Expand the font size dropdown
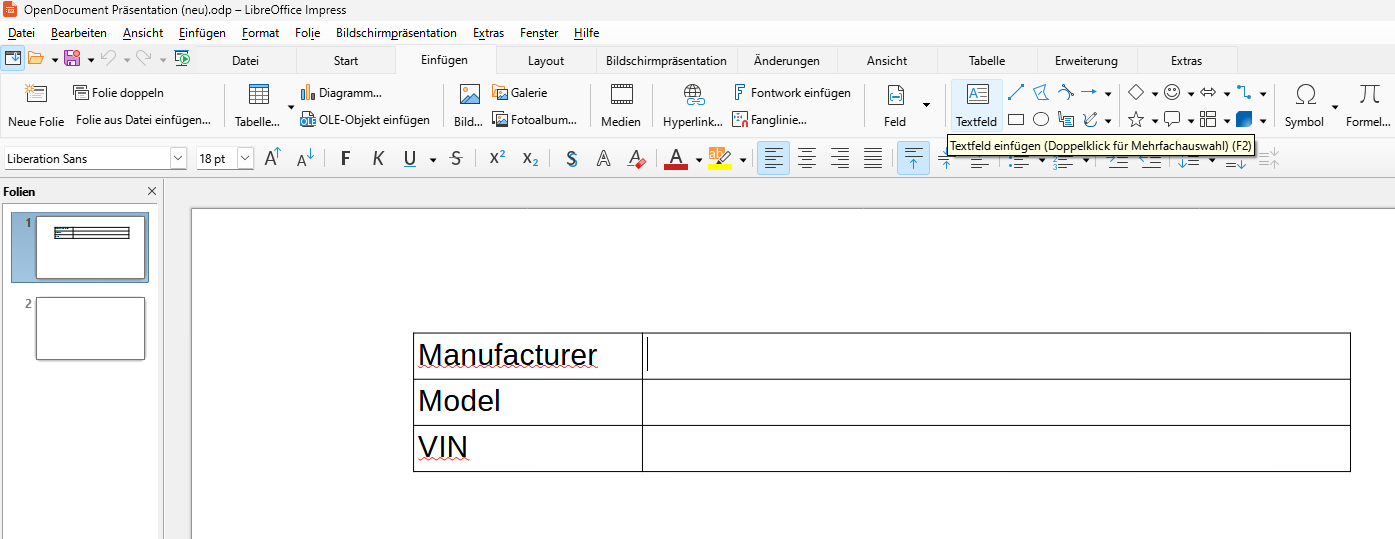The height and width of the screenshot is (539, 1395). coord(245,158)
